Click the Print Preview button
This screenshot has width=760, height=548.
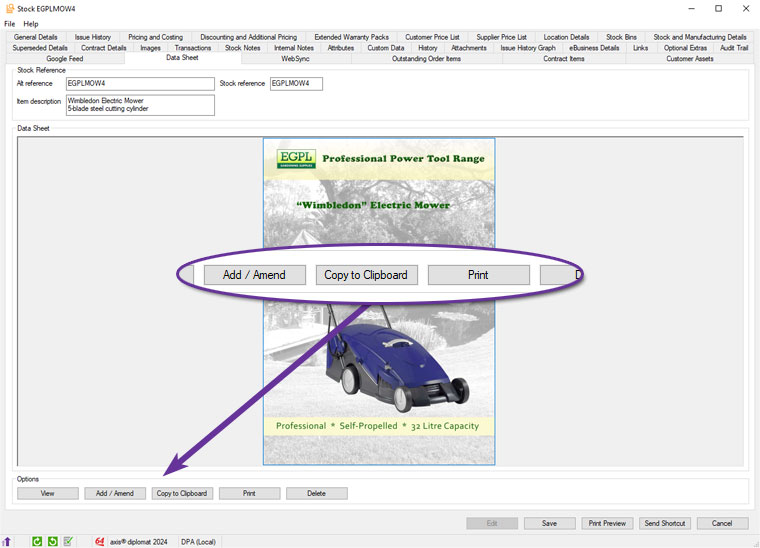(x=607, y=523)
